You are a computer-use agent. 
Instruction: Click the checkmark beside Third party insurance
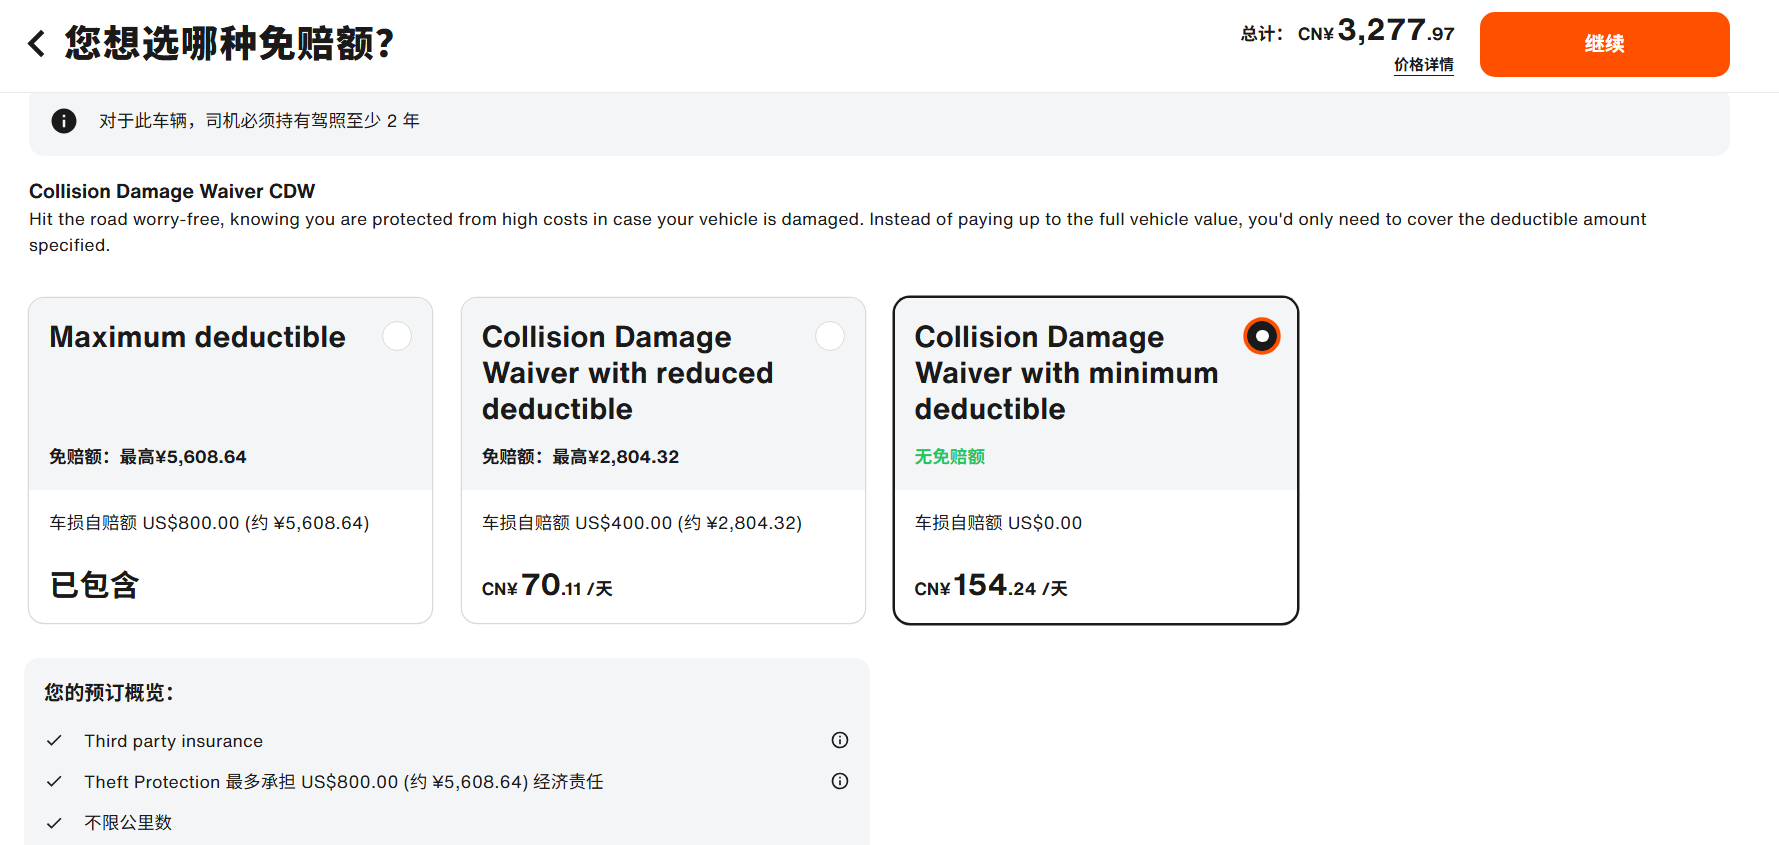tap(55, 741)
